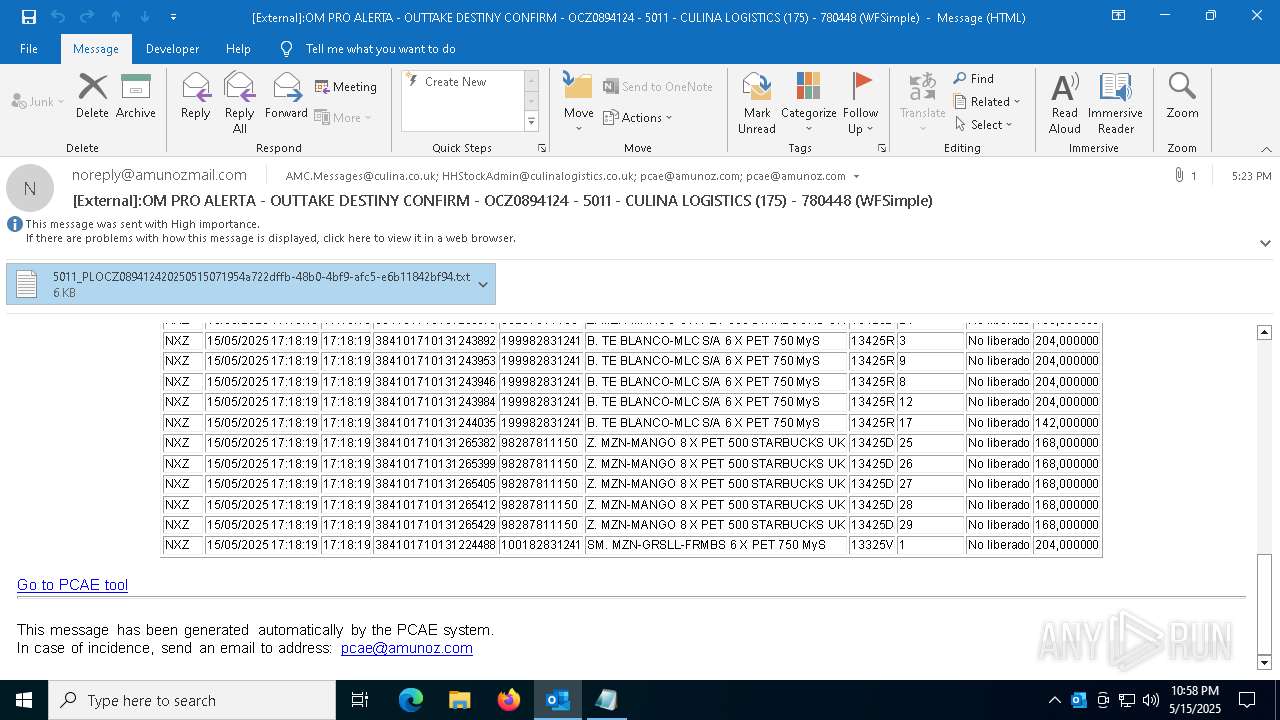Click the attachment paperclip count
The height and width of the screenshot is (720, 1280).
[x=1185, y=176]
